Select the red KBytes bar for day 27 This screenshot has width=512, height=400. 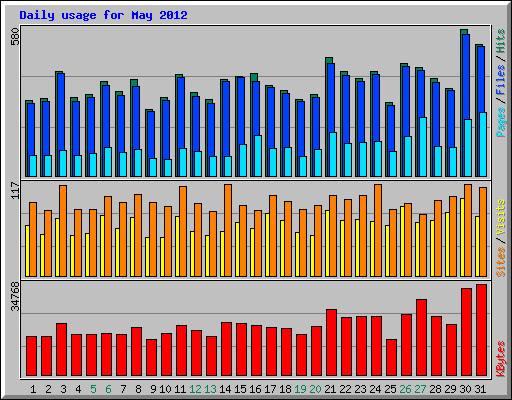point(421,337)
